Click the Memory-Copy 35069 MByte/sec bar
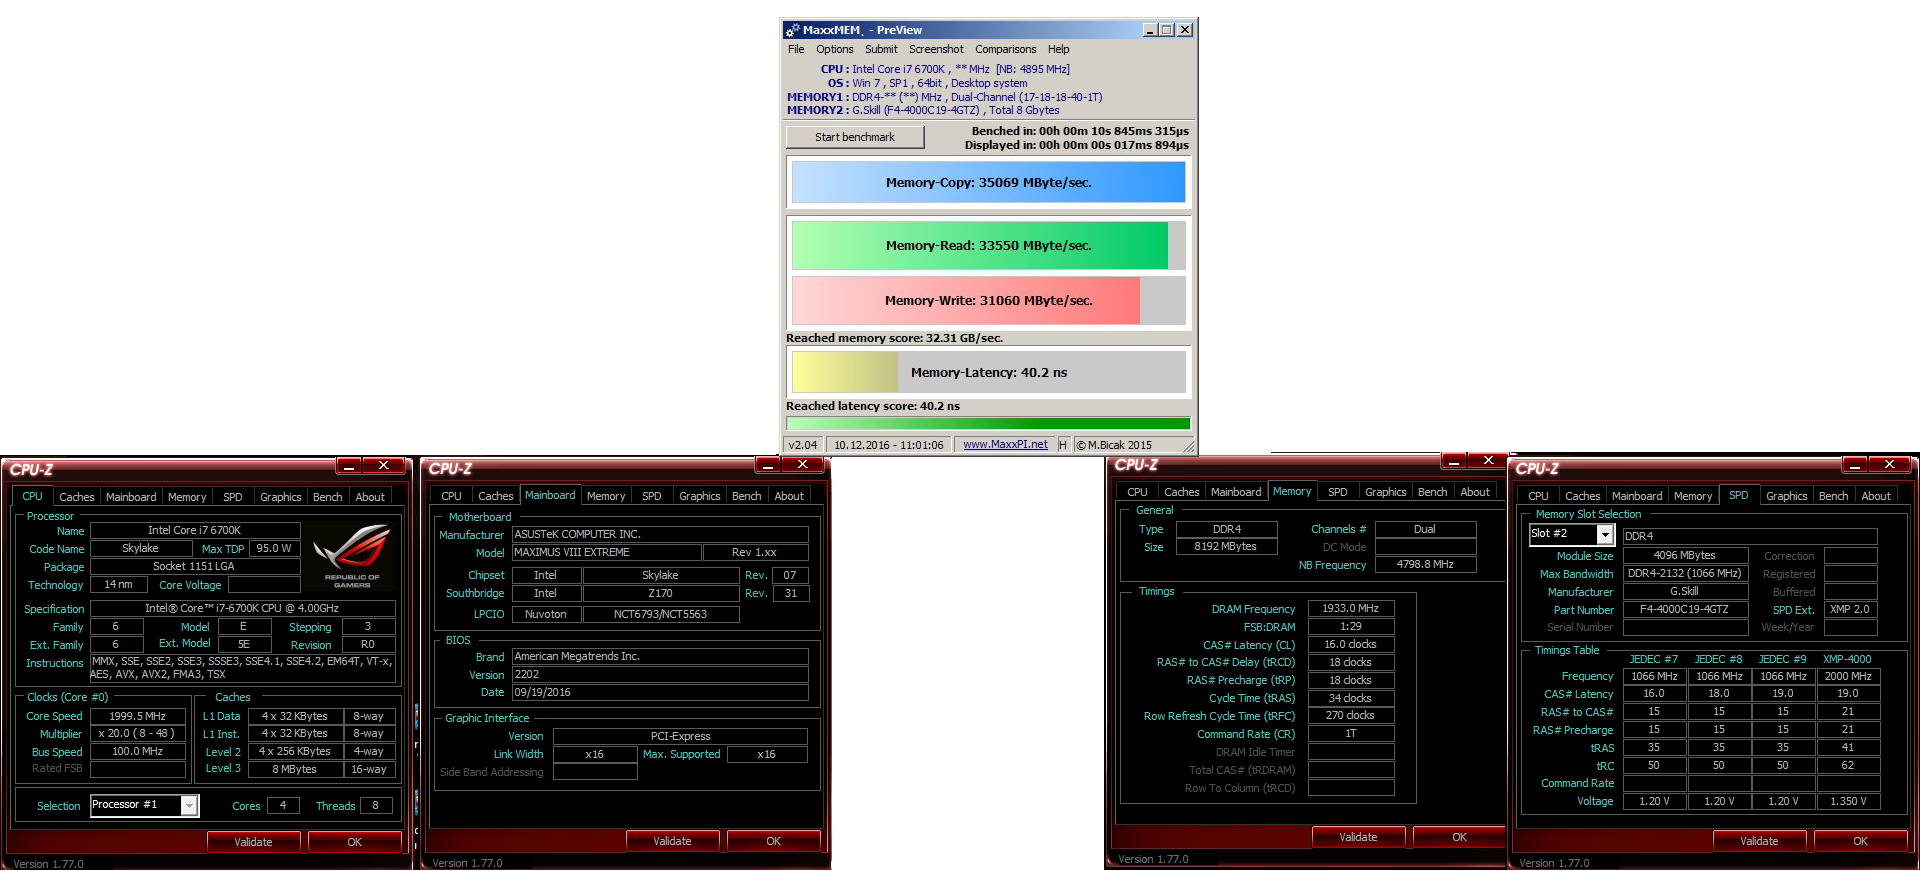 [x=988, y=183]
